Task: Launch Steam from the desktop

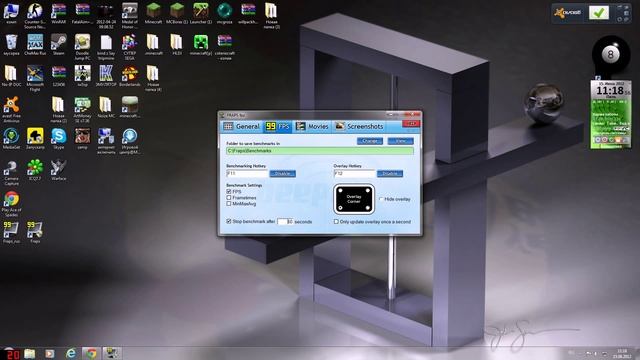Action: (x=59, y=44)
